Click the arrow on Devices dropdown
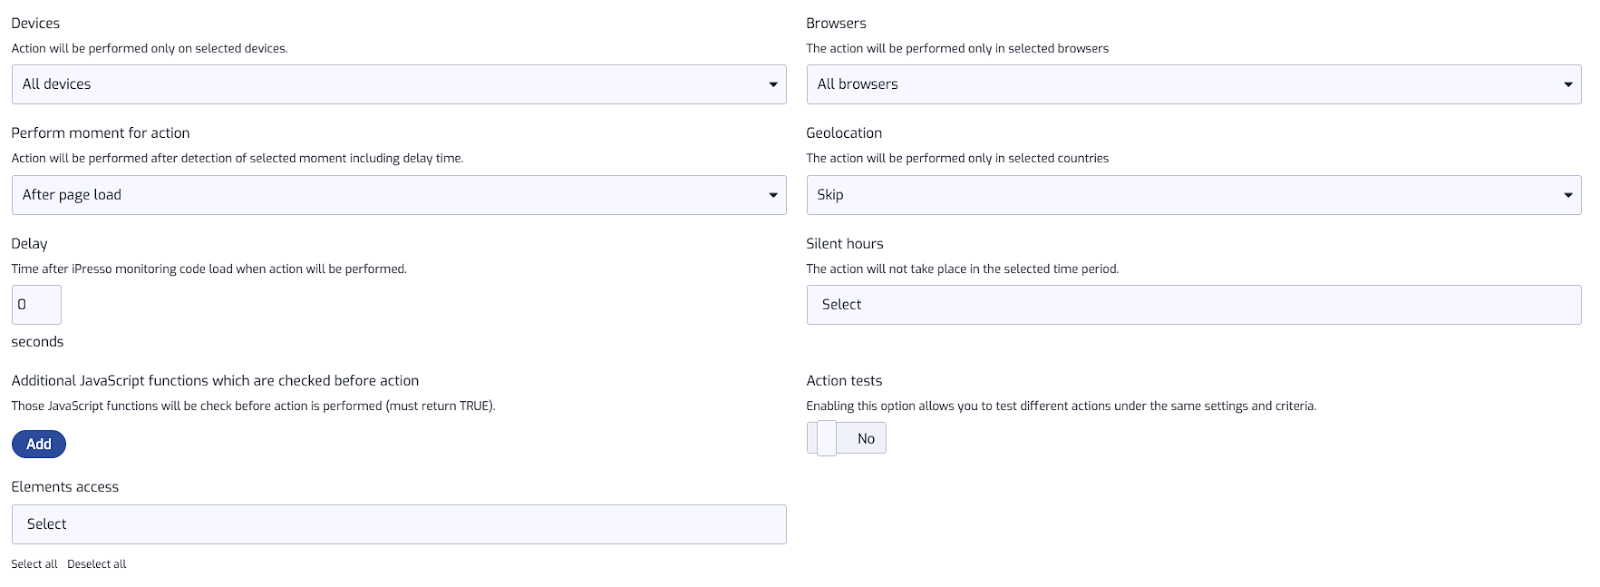This screenshot has width=1600, height=587. tap(773, 85)
